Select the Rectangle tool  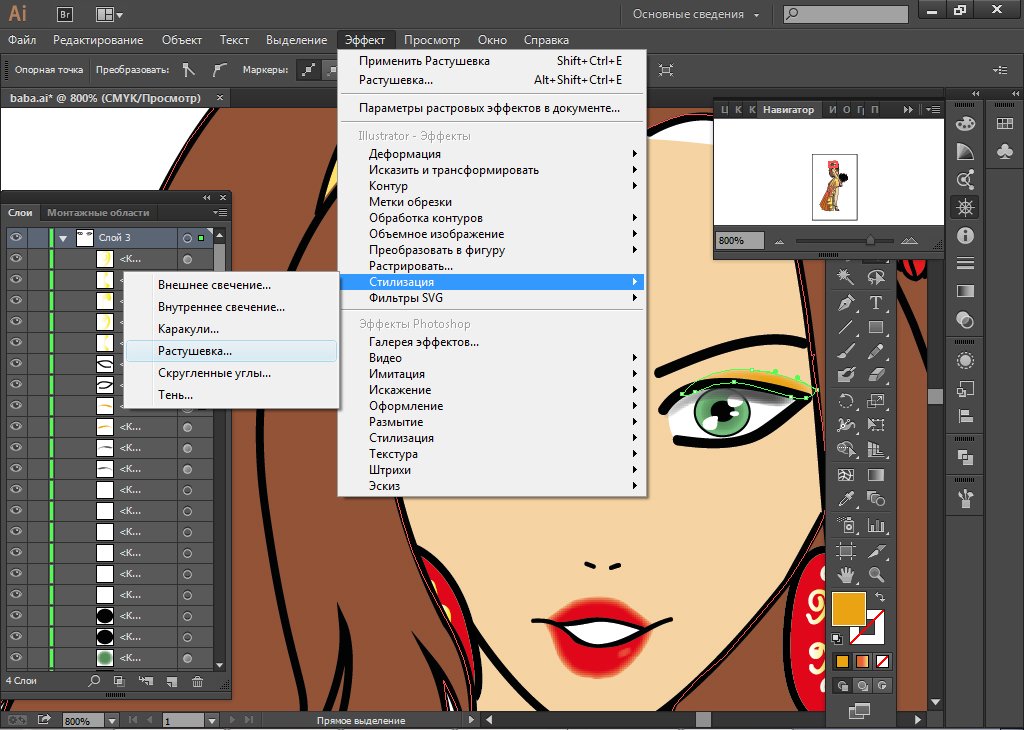(x=876, y=327)
